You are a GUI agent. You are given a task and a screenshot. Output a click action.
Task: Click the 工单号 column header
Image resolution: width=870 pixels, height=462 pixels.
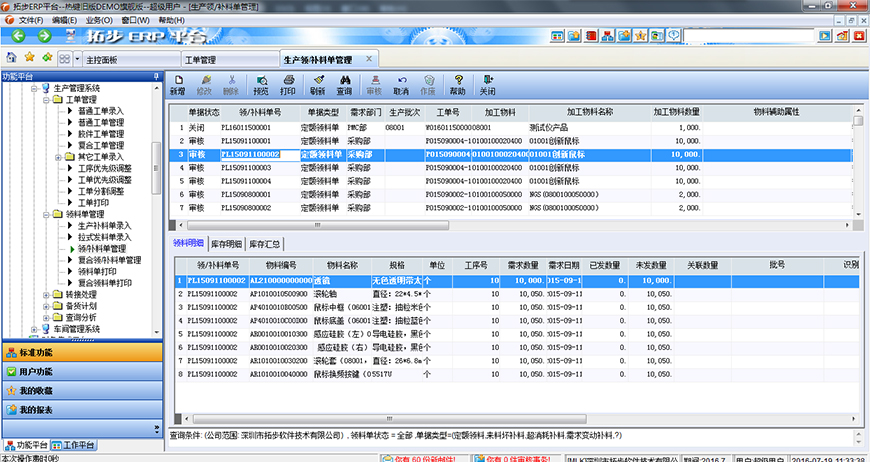pyautogui.click(x=448, y=112)
